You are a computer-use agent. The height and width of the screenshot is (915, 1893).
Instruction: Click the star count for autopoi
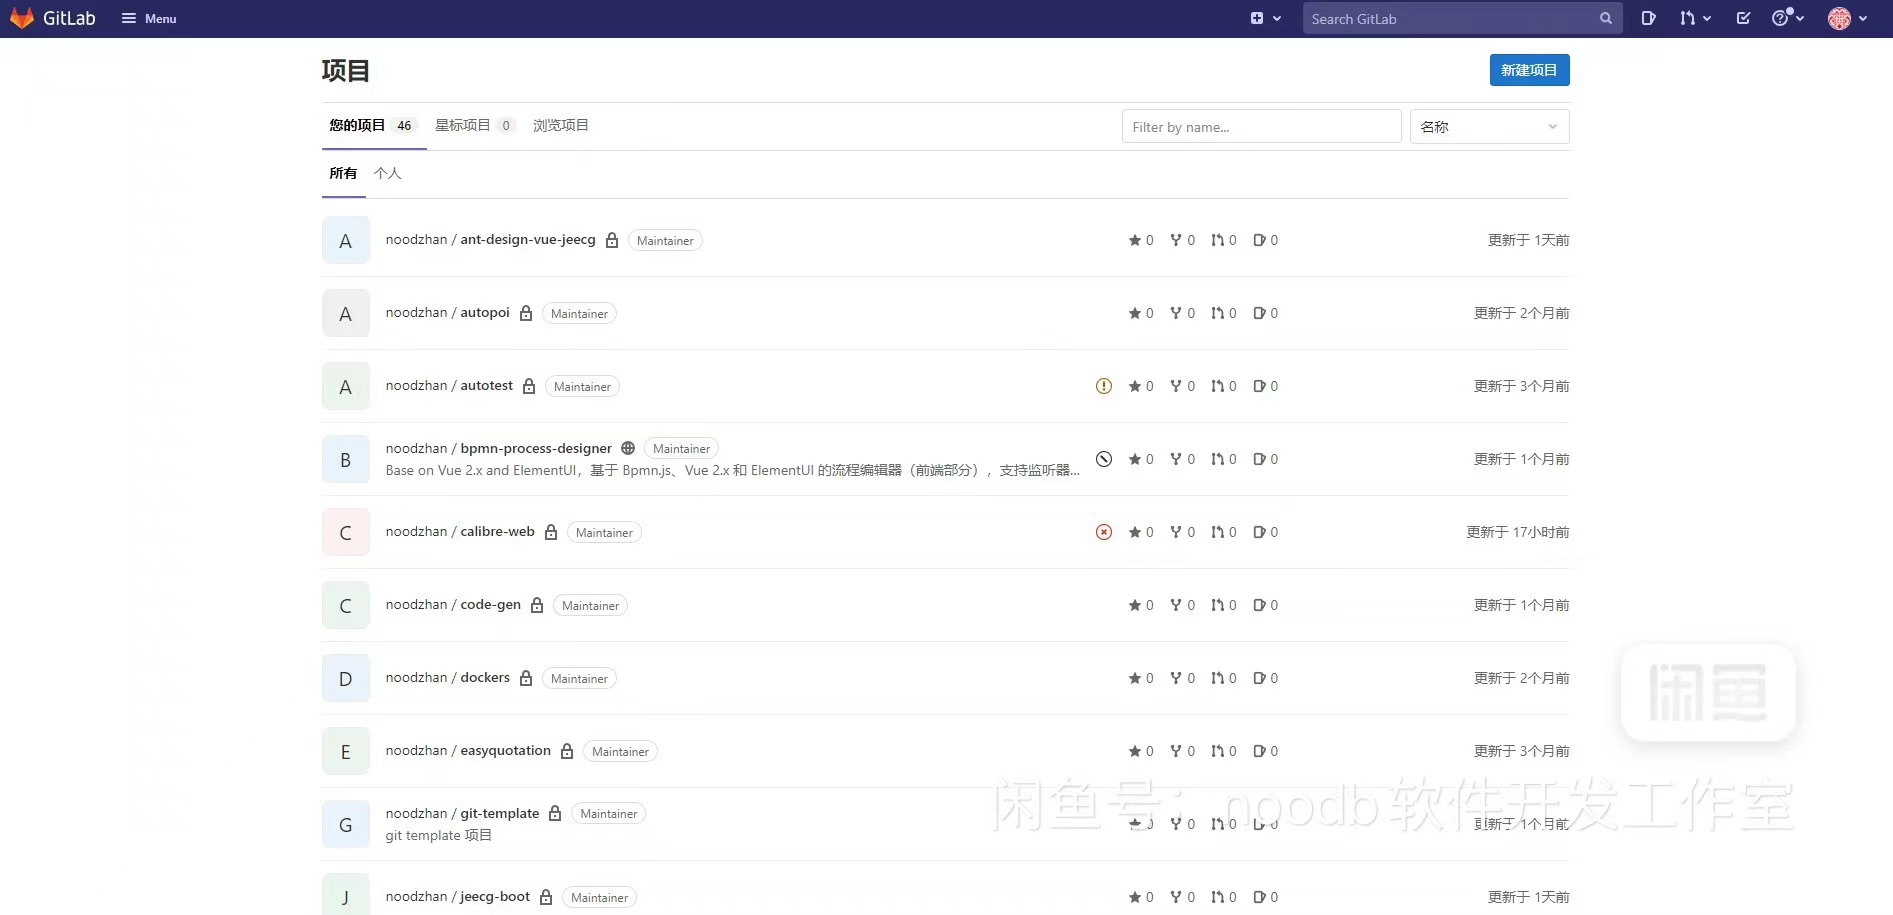[1141, 313]
